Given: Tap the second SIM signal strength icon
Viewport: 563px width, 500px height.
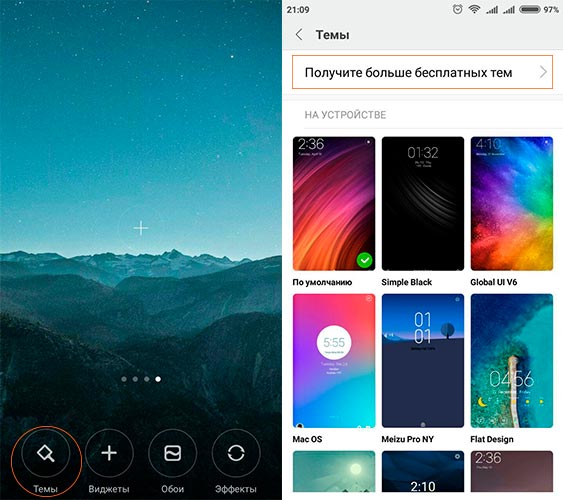Looking at the screenshot, I should (508, 10).
